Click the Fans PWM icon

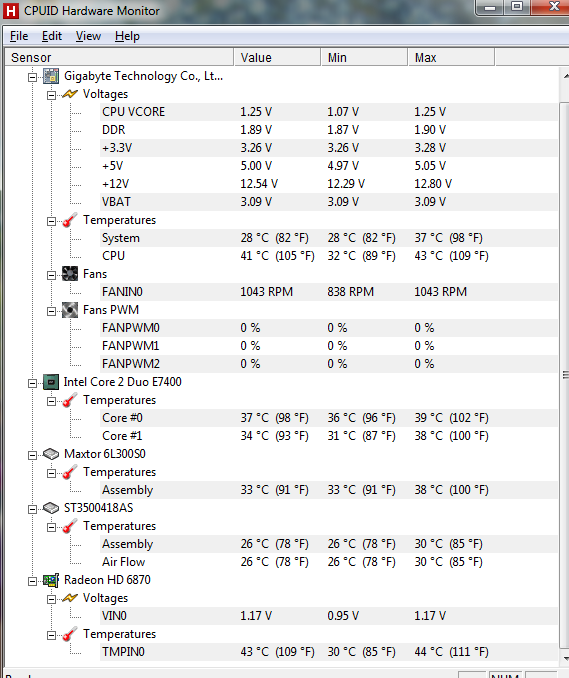pos(70,310)
